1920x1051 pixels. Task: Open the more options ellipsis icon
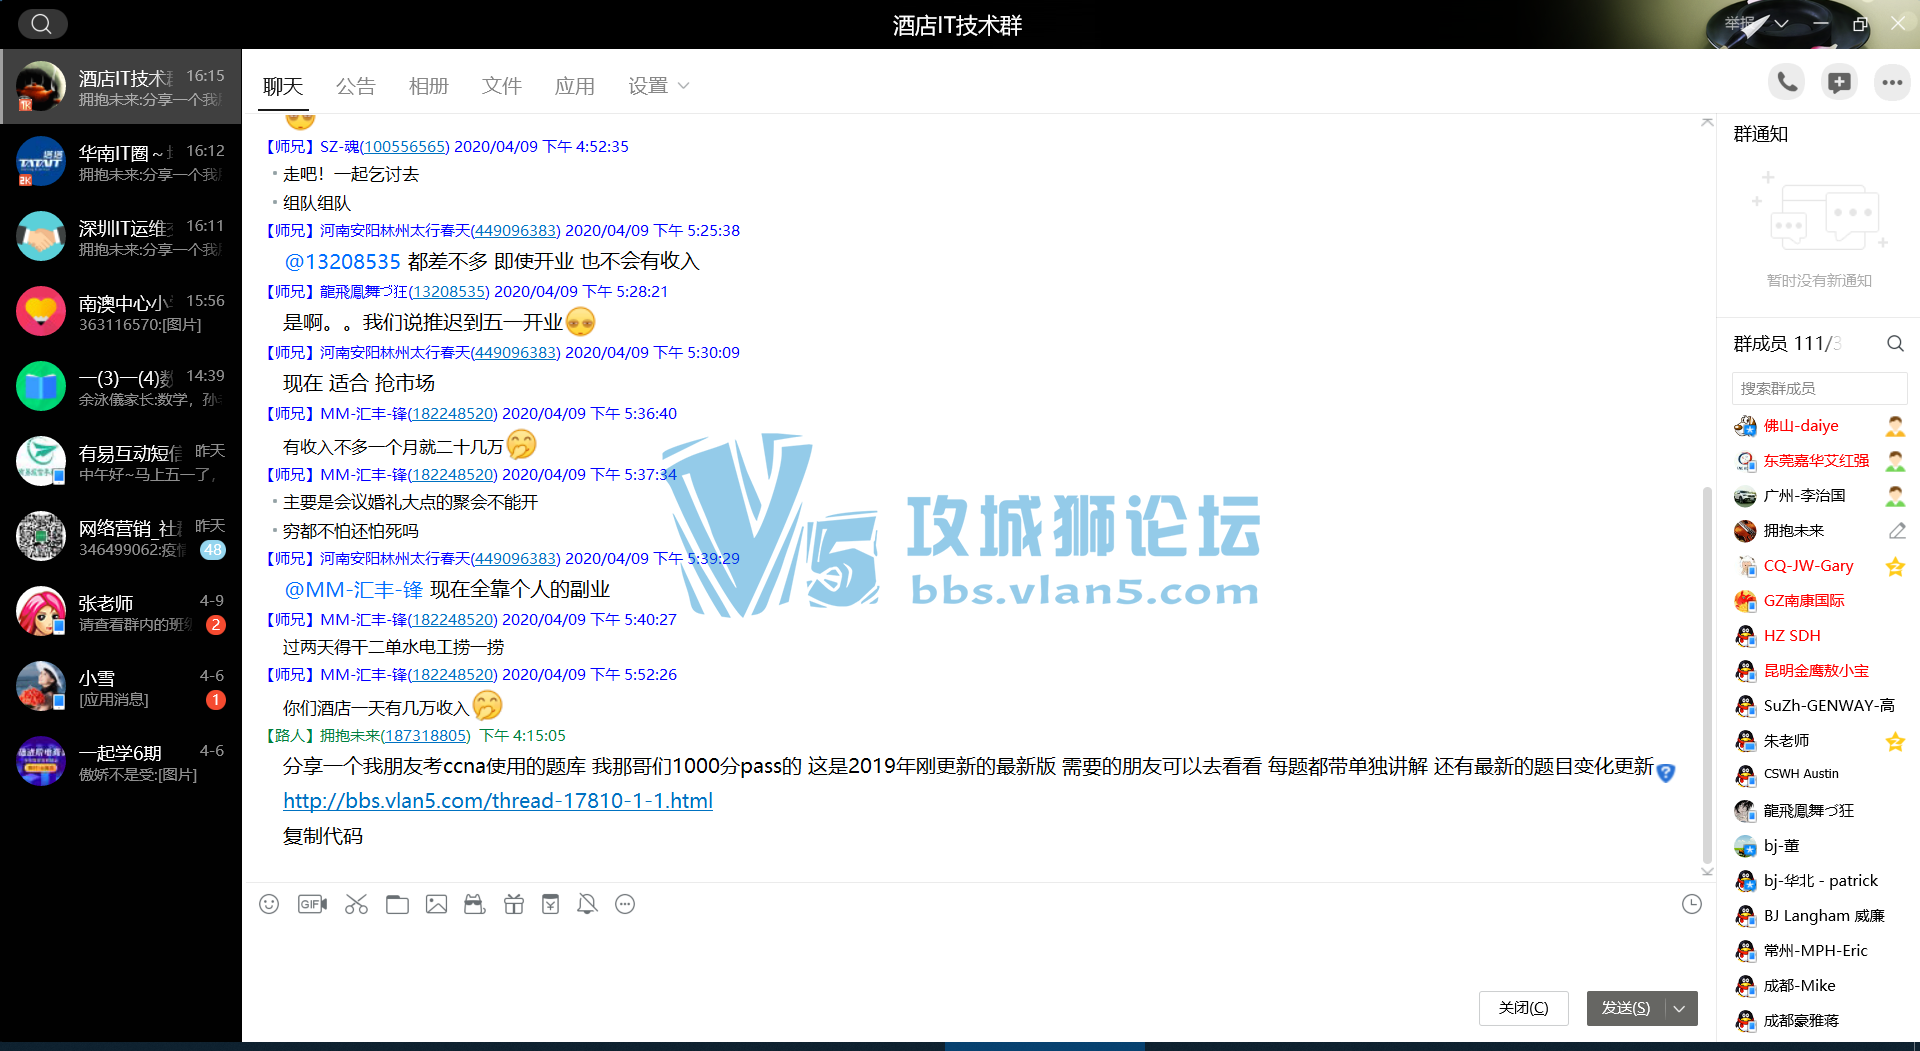click(1891, 83)
